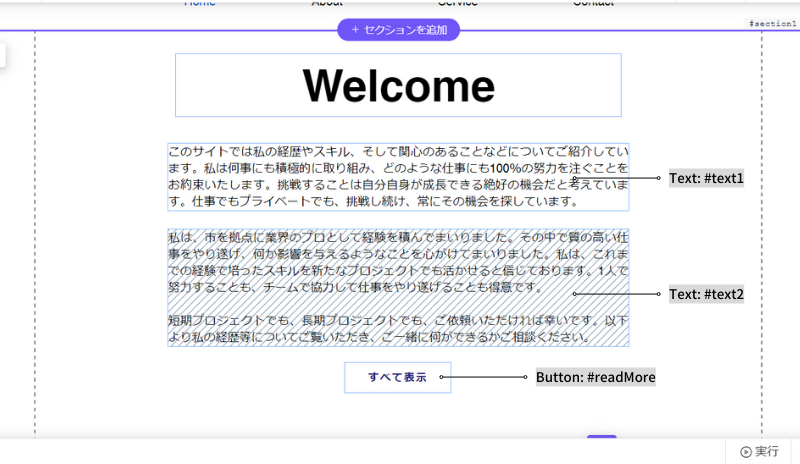Click the #section1 label tag
Viewport: 800px width, 464px height.
(x=772, y=23)
